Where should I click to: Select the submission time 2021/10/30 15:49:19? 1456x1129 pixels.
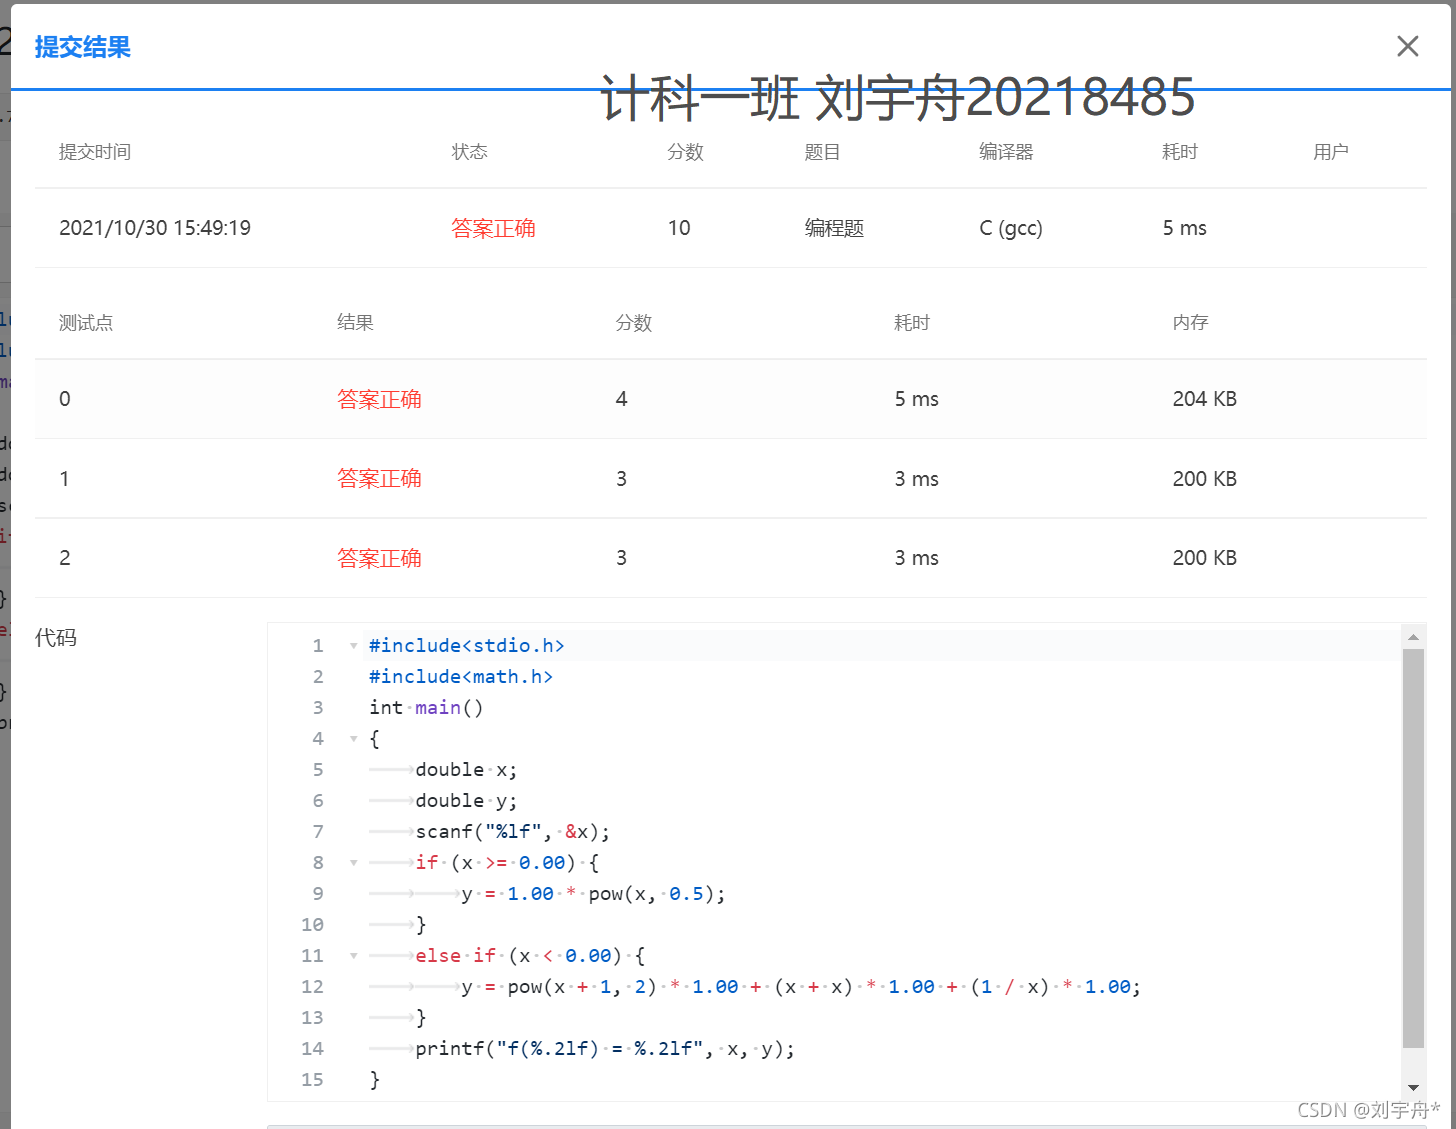(155, 228)
